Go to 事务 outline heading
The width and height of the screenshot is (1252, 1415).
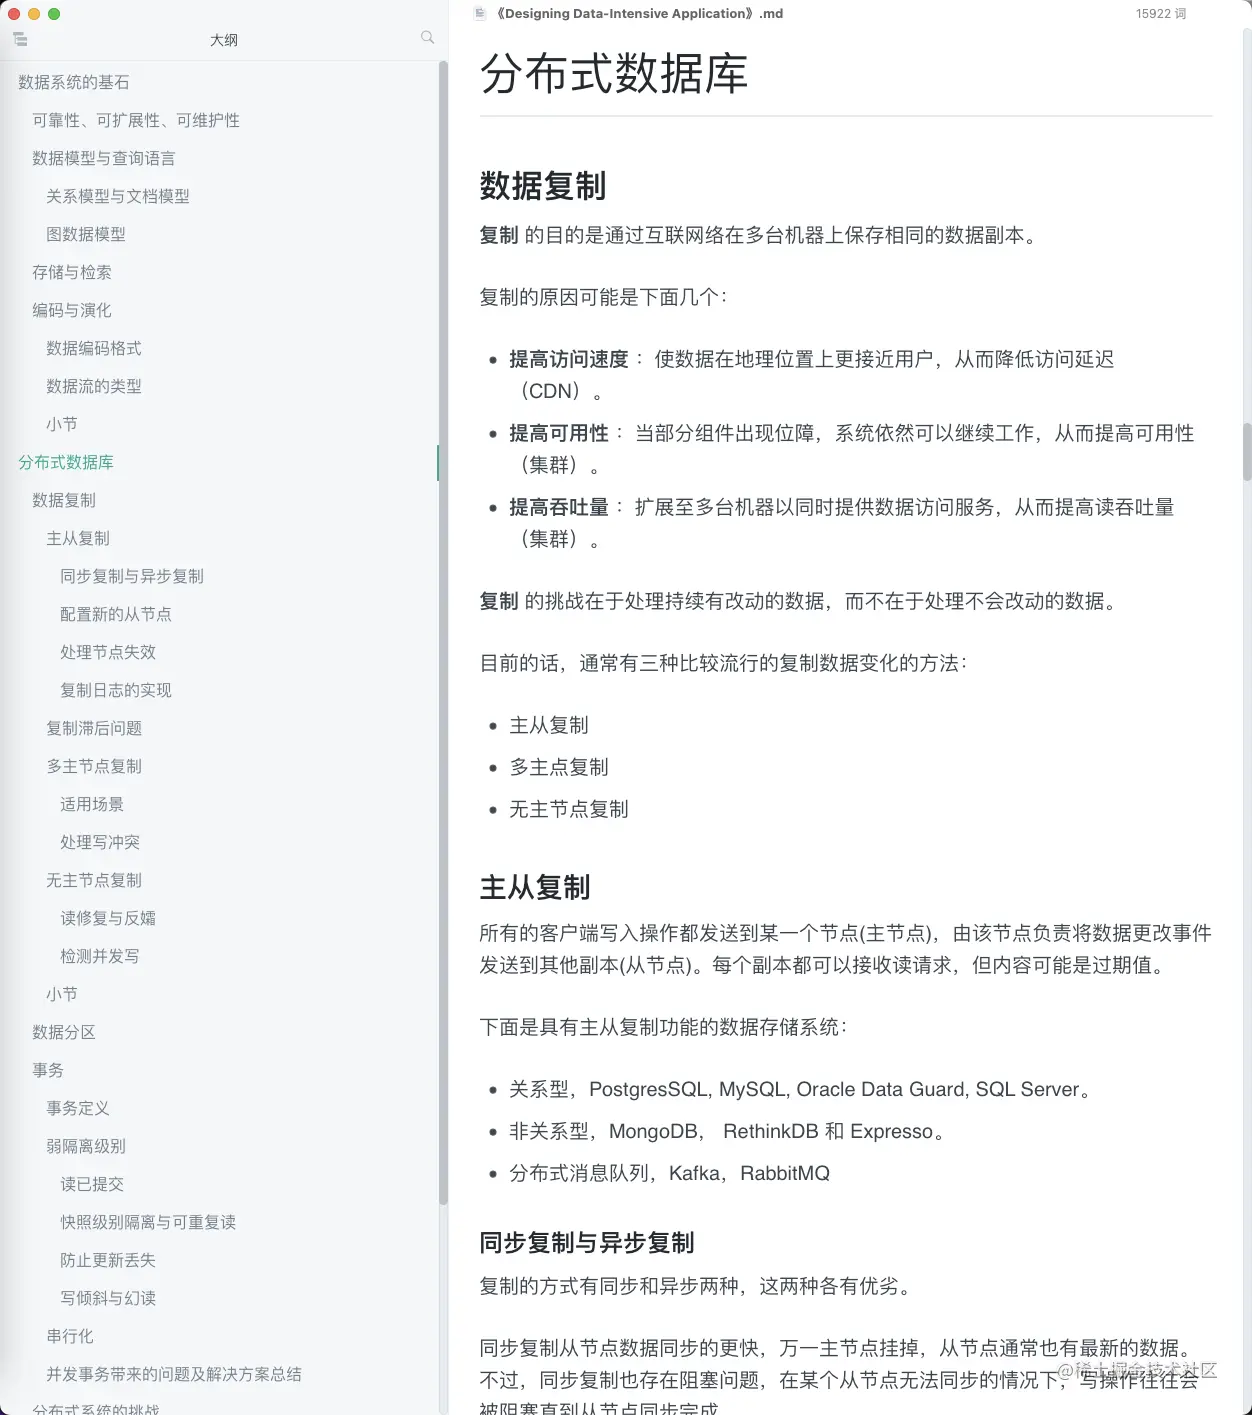[48, 1070]
